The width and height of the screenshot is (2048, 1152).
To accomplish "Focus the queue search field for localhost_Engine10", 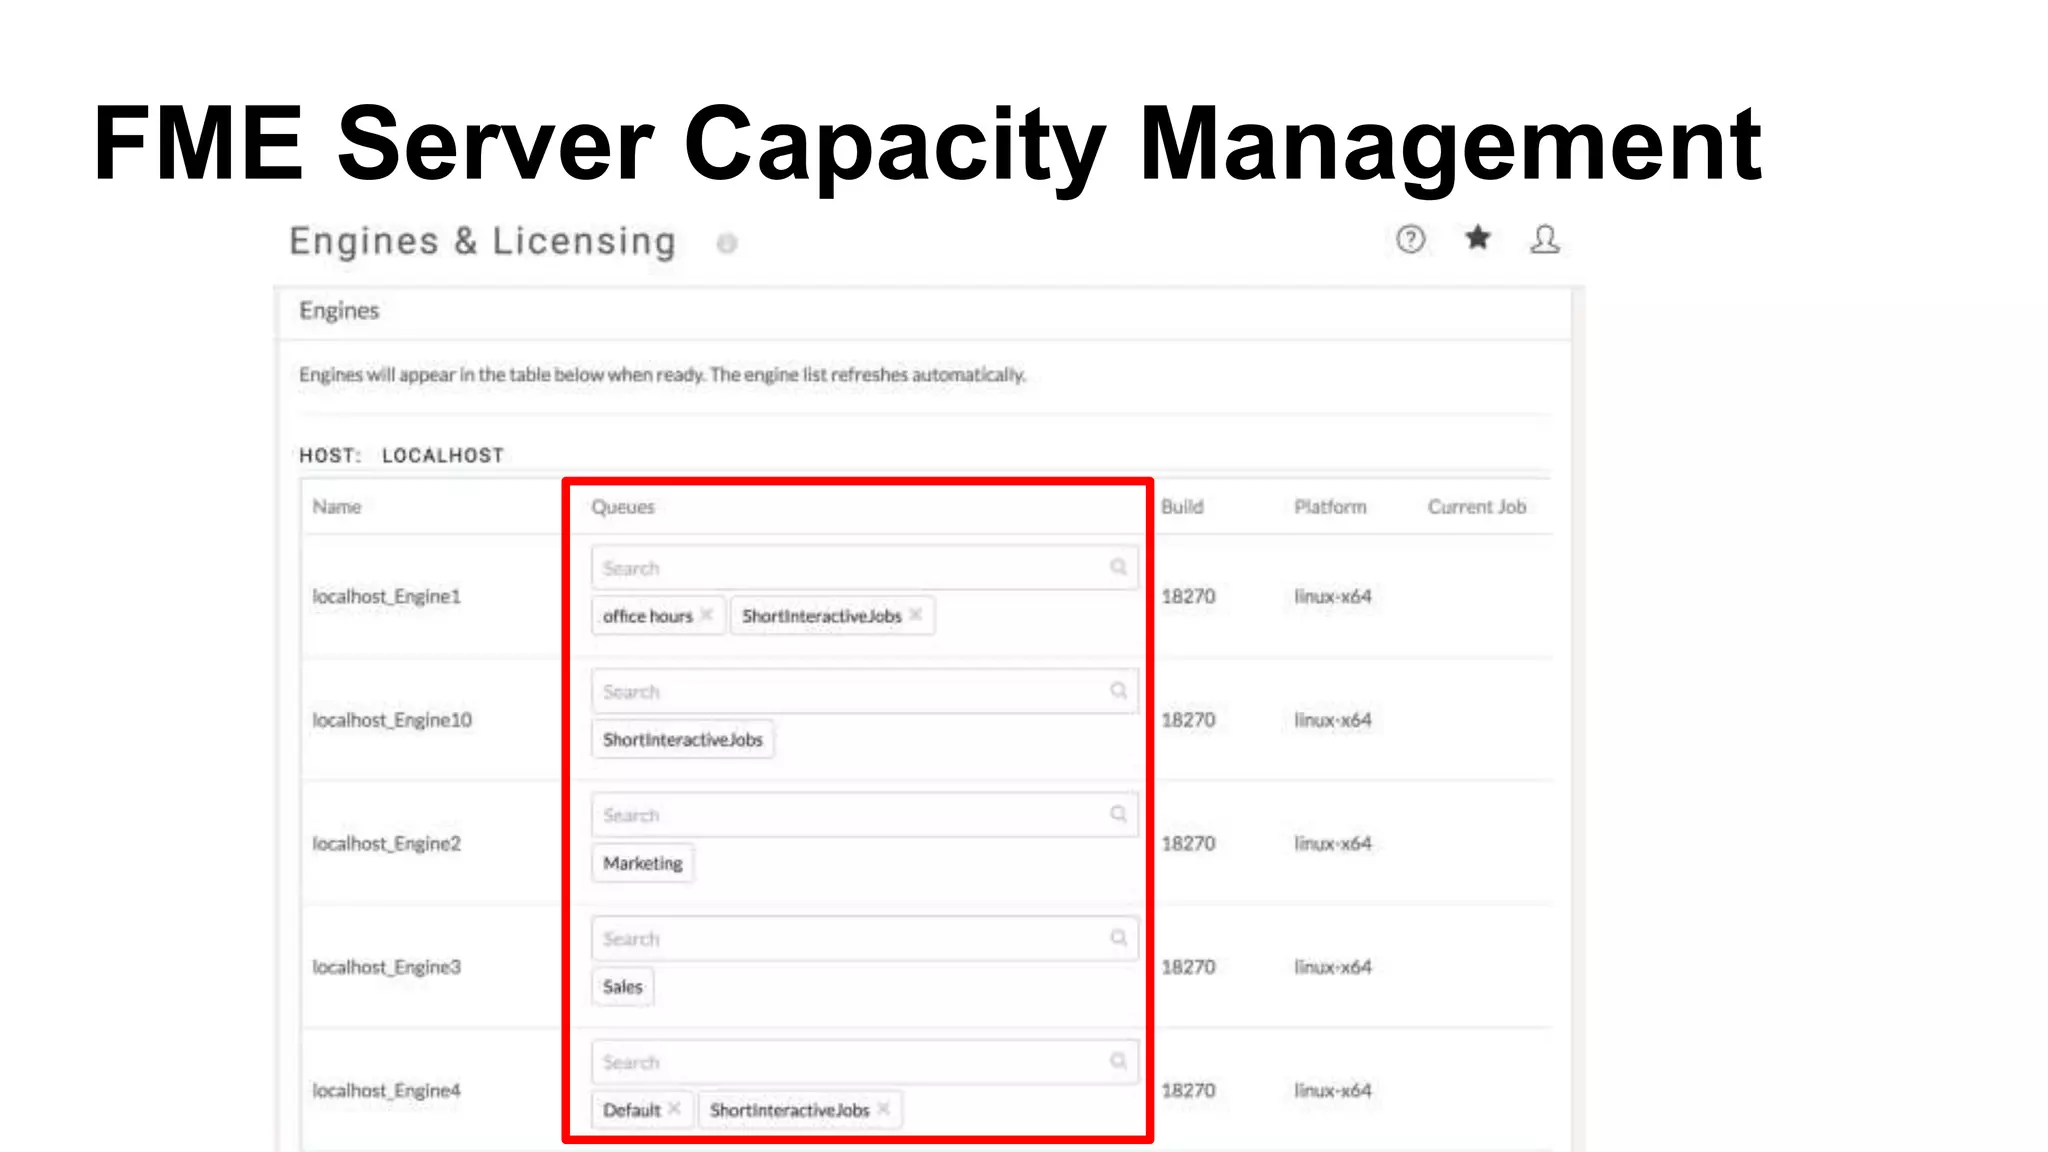I will click(864, 691).
